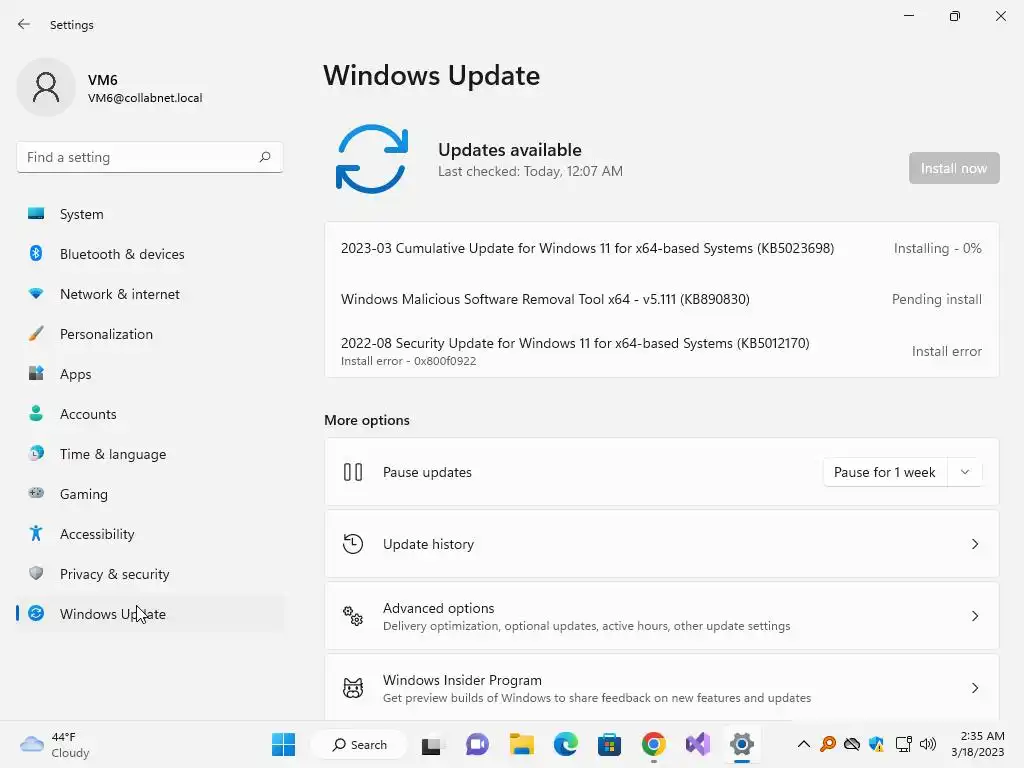Click the Find a setting search box
1024x768 pixels.
coord(150,157)
